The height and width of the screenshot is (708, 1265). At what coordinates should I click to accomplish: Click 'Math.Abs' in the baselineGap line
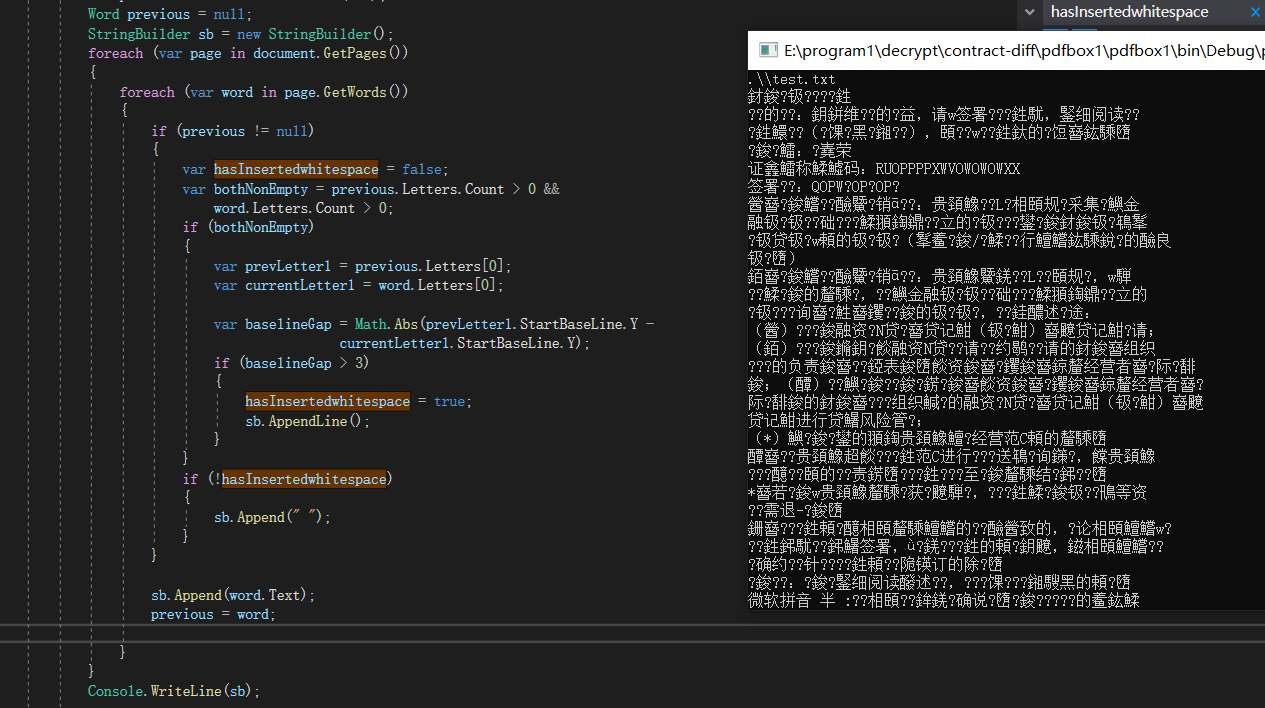pos(386,324)
